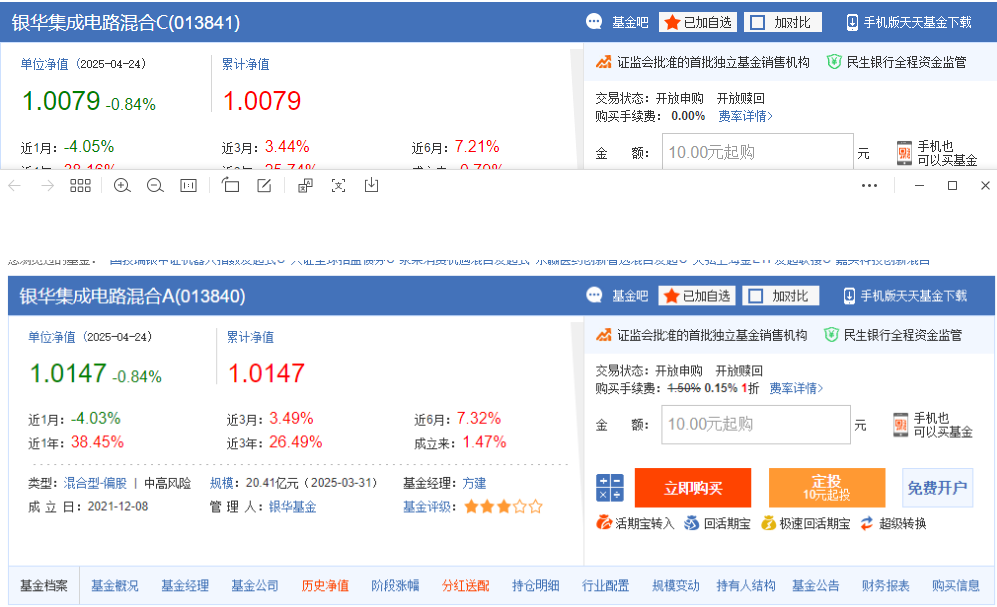Go forward to the next image in viewer
Viewport: 997px width, 607px height.
pos(47,186)
